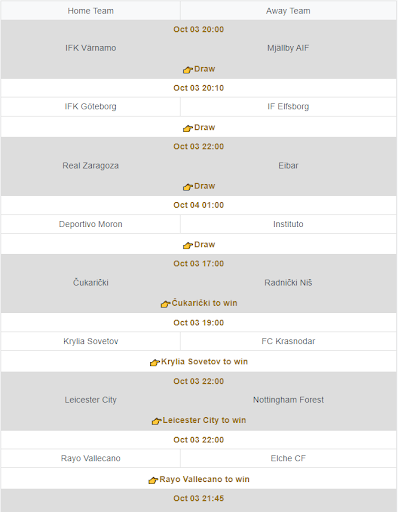Click the Leicester City to win prediction

point(204,420)
